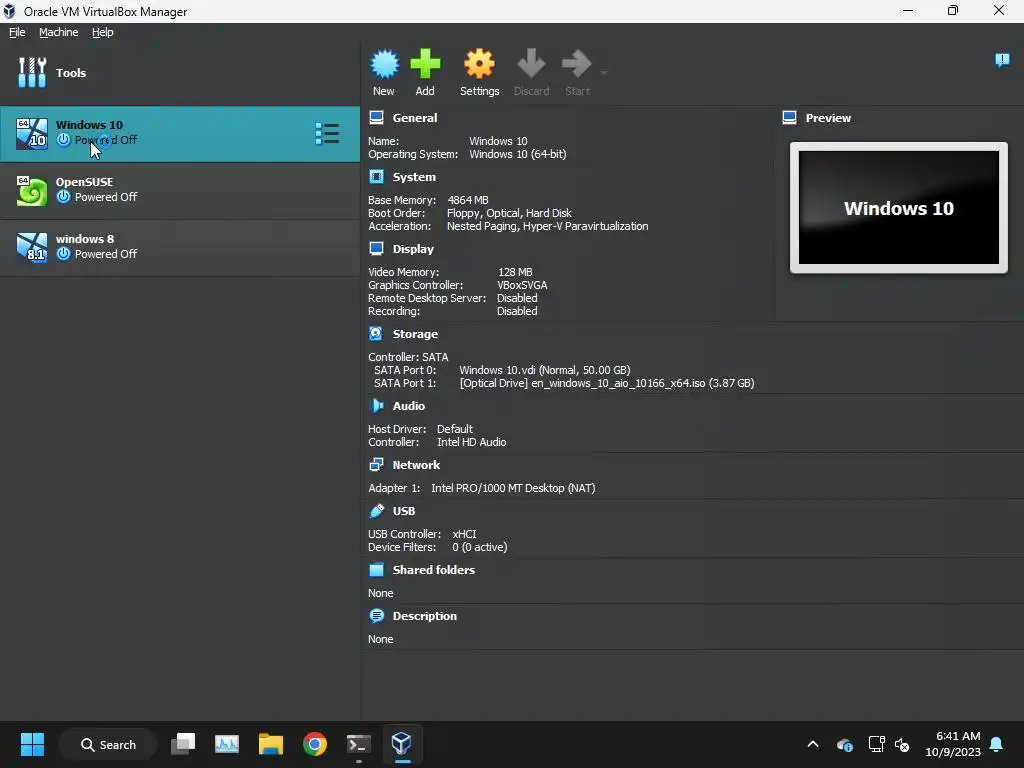
Task: Click the Discard down-arrow icon
Action: coord(531,64)
